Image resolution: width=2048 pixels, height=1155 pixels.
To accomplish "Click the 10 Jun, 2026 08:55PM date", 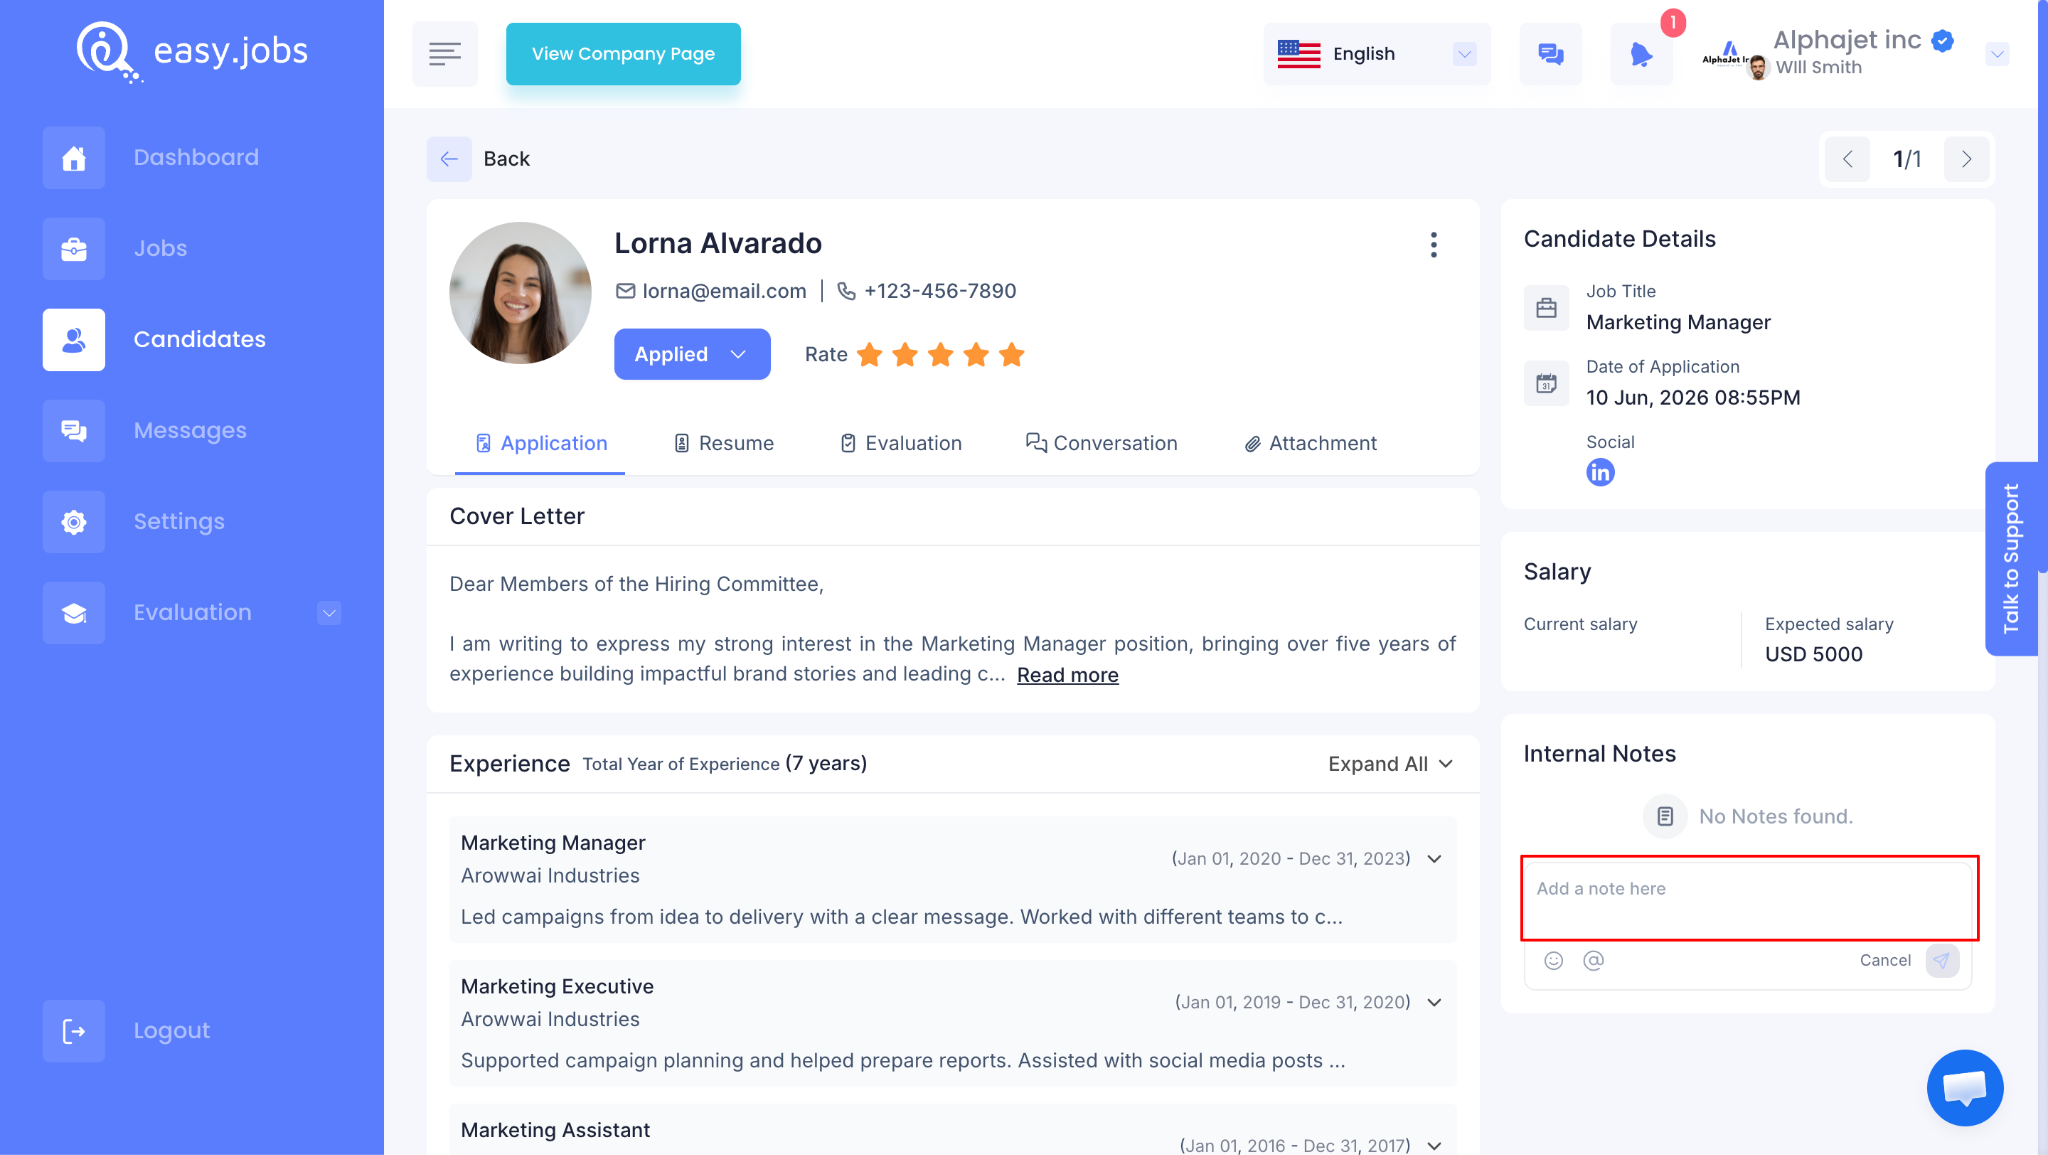I will [1693, 398].
